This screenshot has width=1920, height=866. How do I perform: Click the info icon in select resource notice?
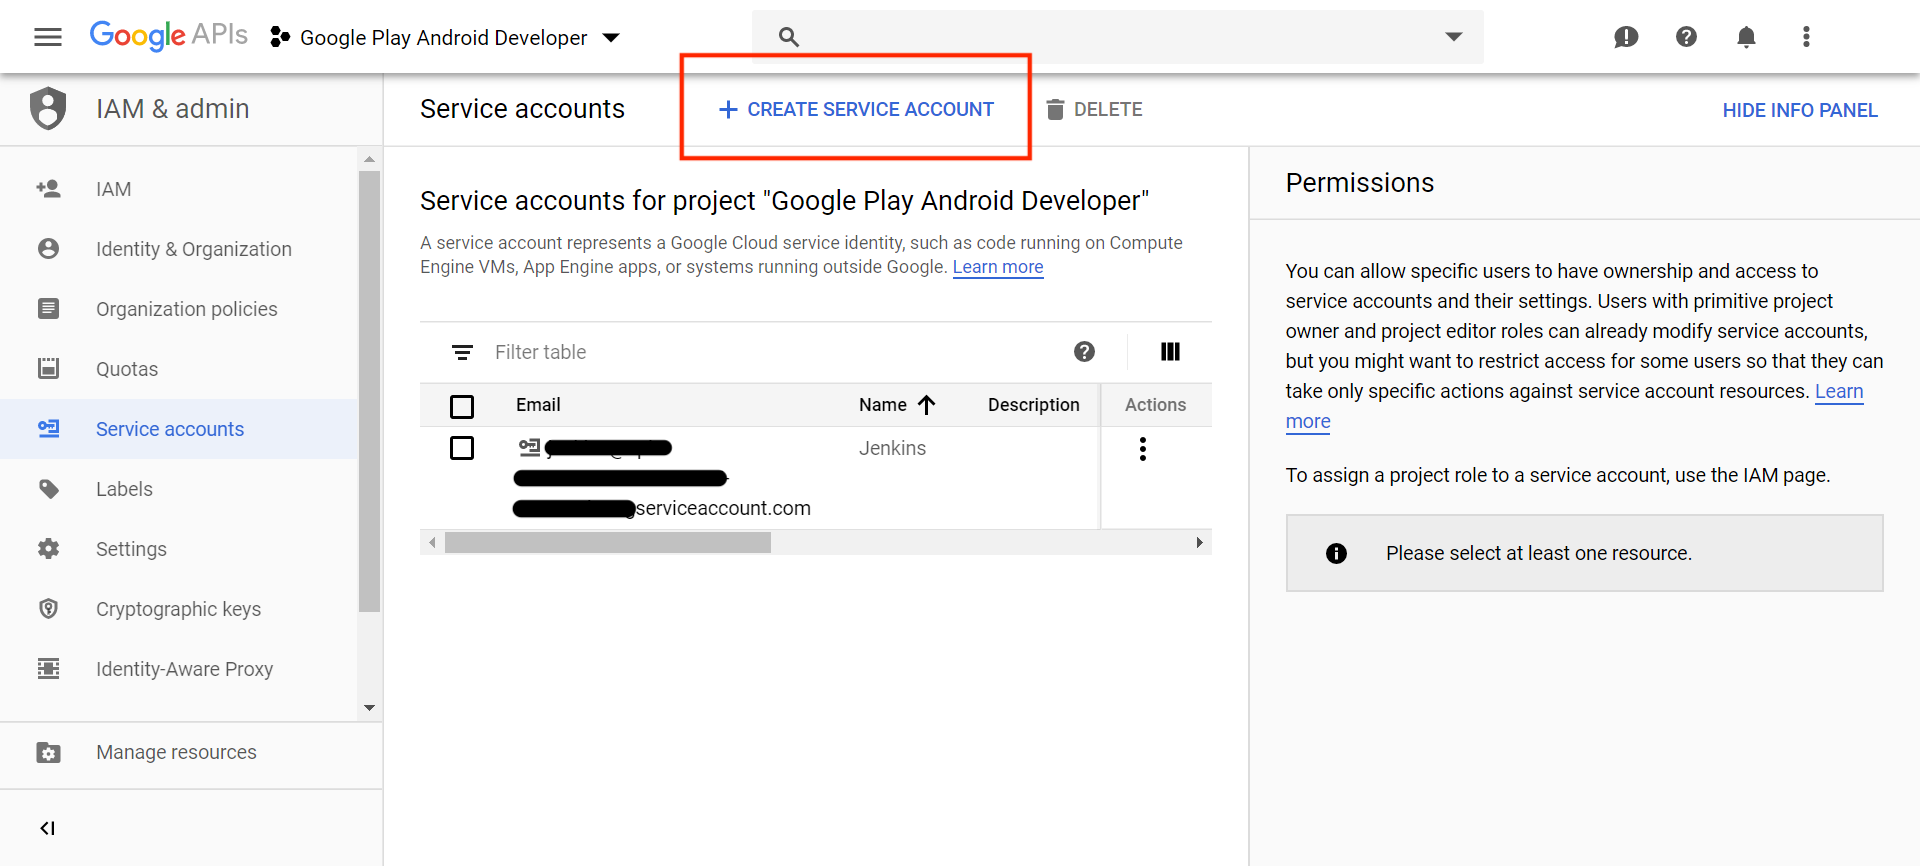coord(1336,553)
